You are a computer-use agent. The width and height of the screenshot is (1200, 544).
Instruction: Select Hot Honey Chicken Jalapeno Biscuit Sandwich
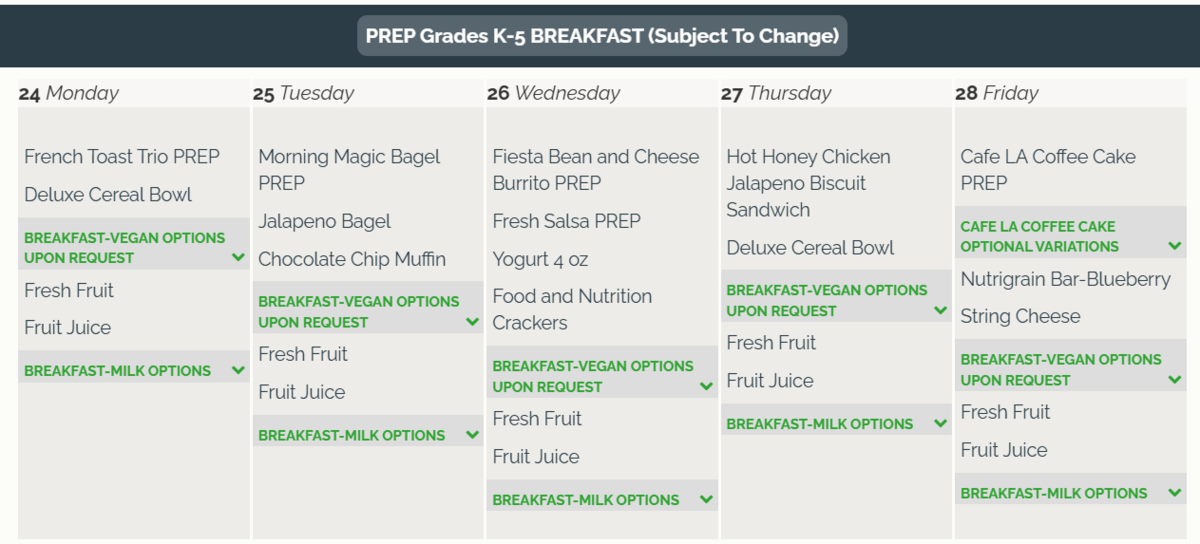[808, 183]
